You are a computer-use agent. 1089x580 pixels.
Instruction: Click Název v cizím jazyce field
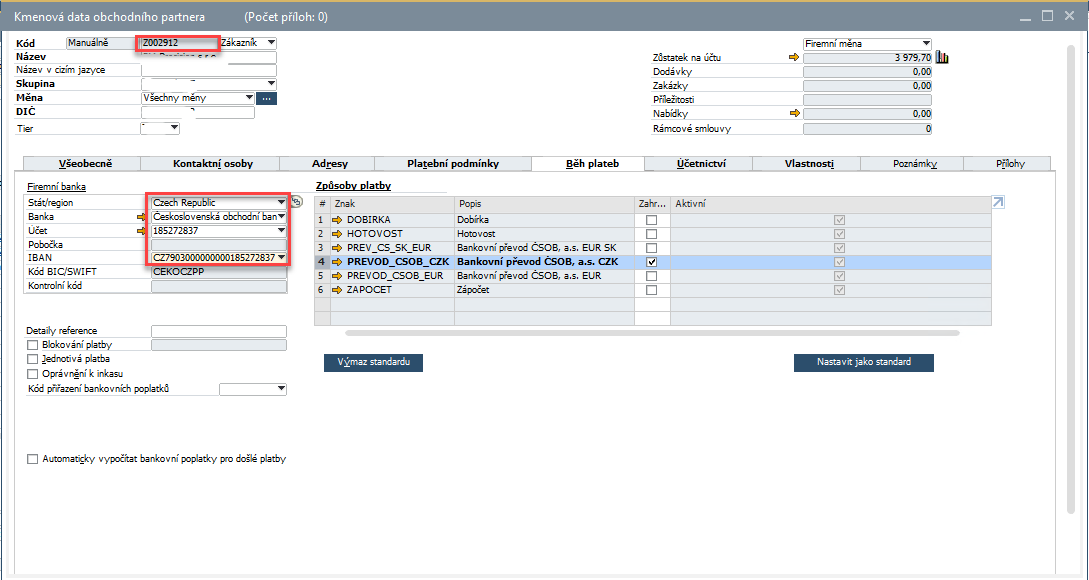(208, 70)
